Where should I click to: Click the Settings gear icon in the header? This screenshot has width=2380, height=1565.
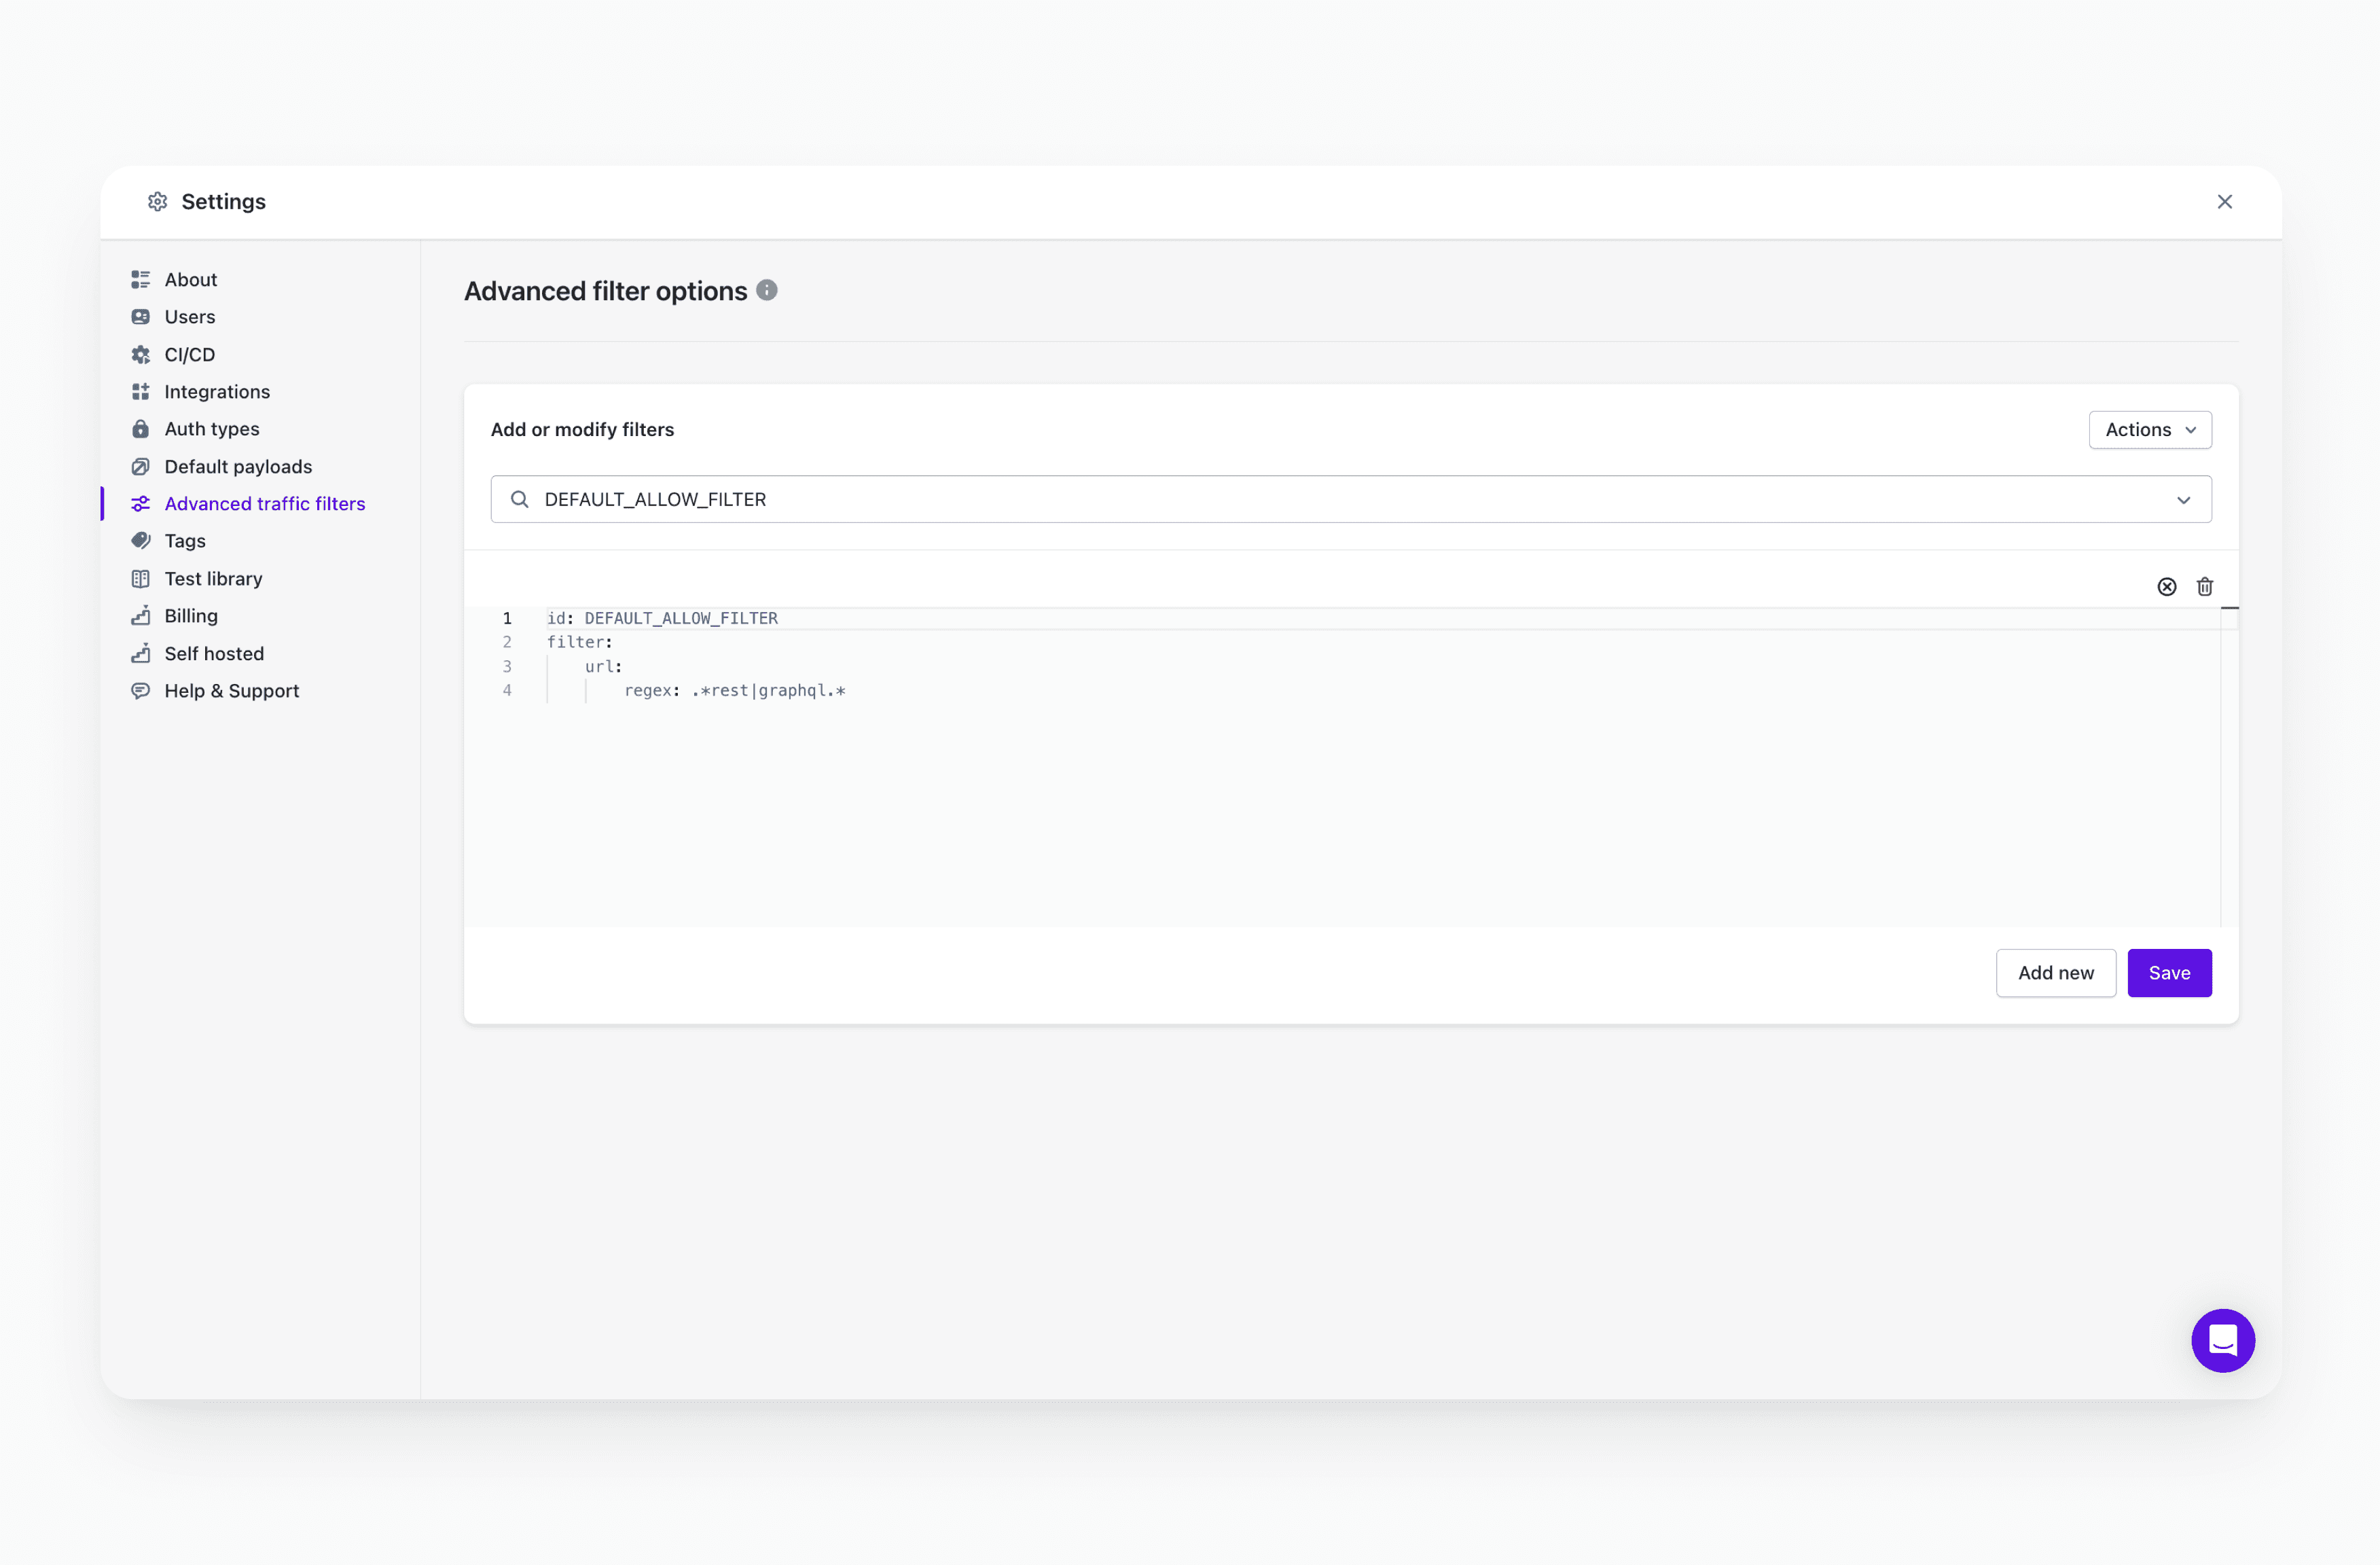(157, 201)
